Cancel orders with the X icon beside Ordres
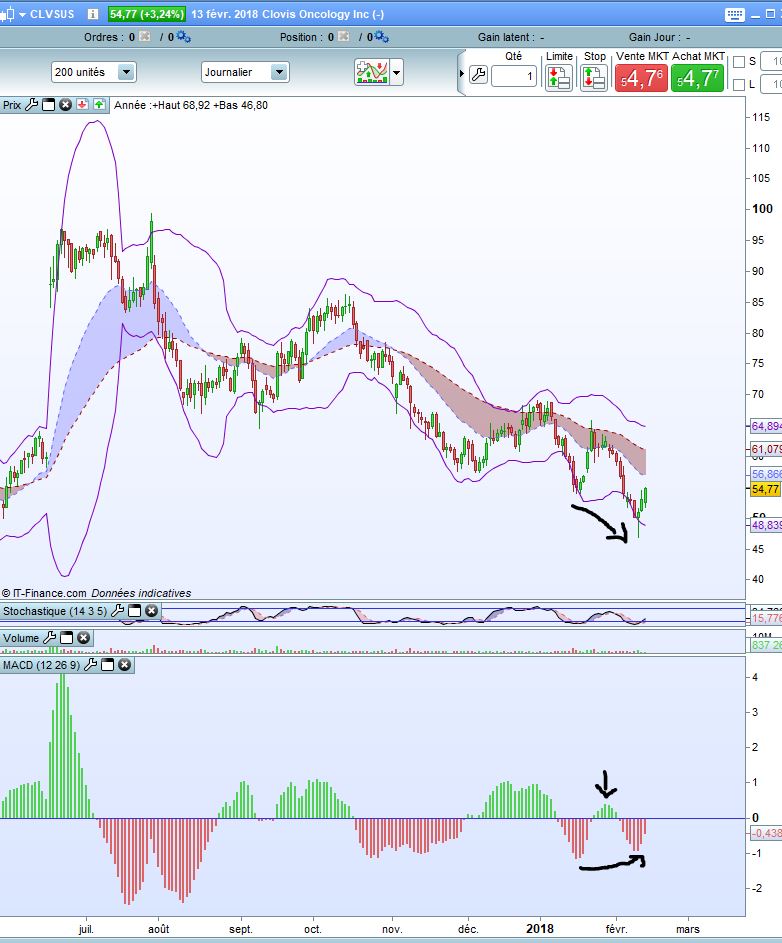This screenshot has width=782, height=943. (144, 37)
